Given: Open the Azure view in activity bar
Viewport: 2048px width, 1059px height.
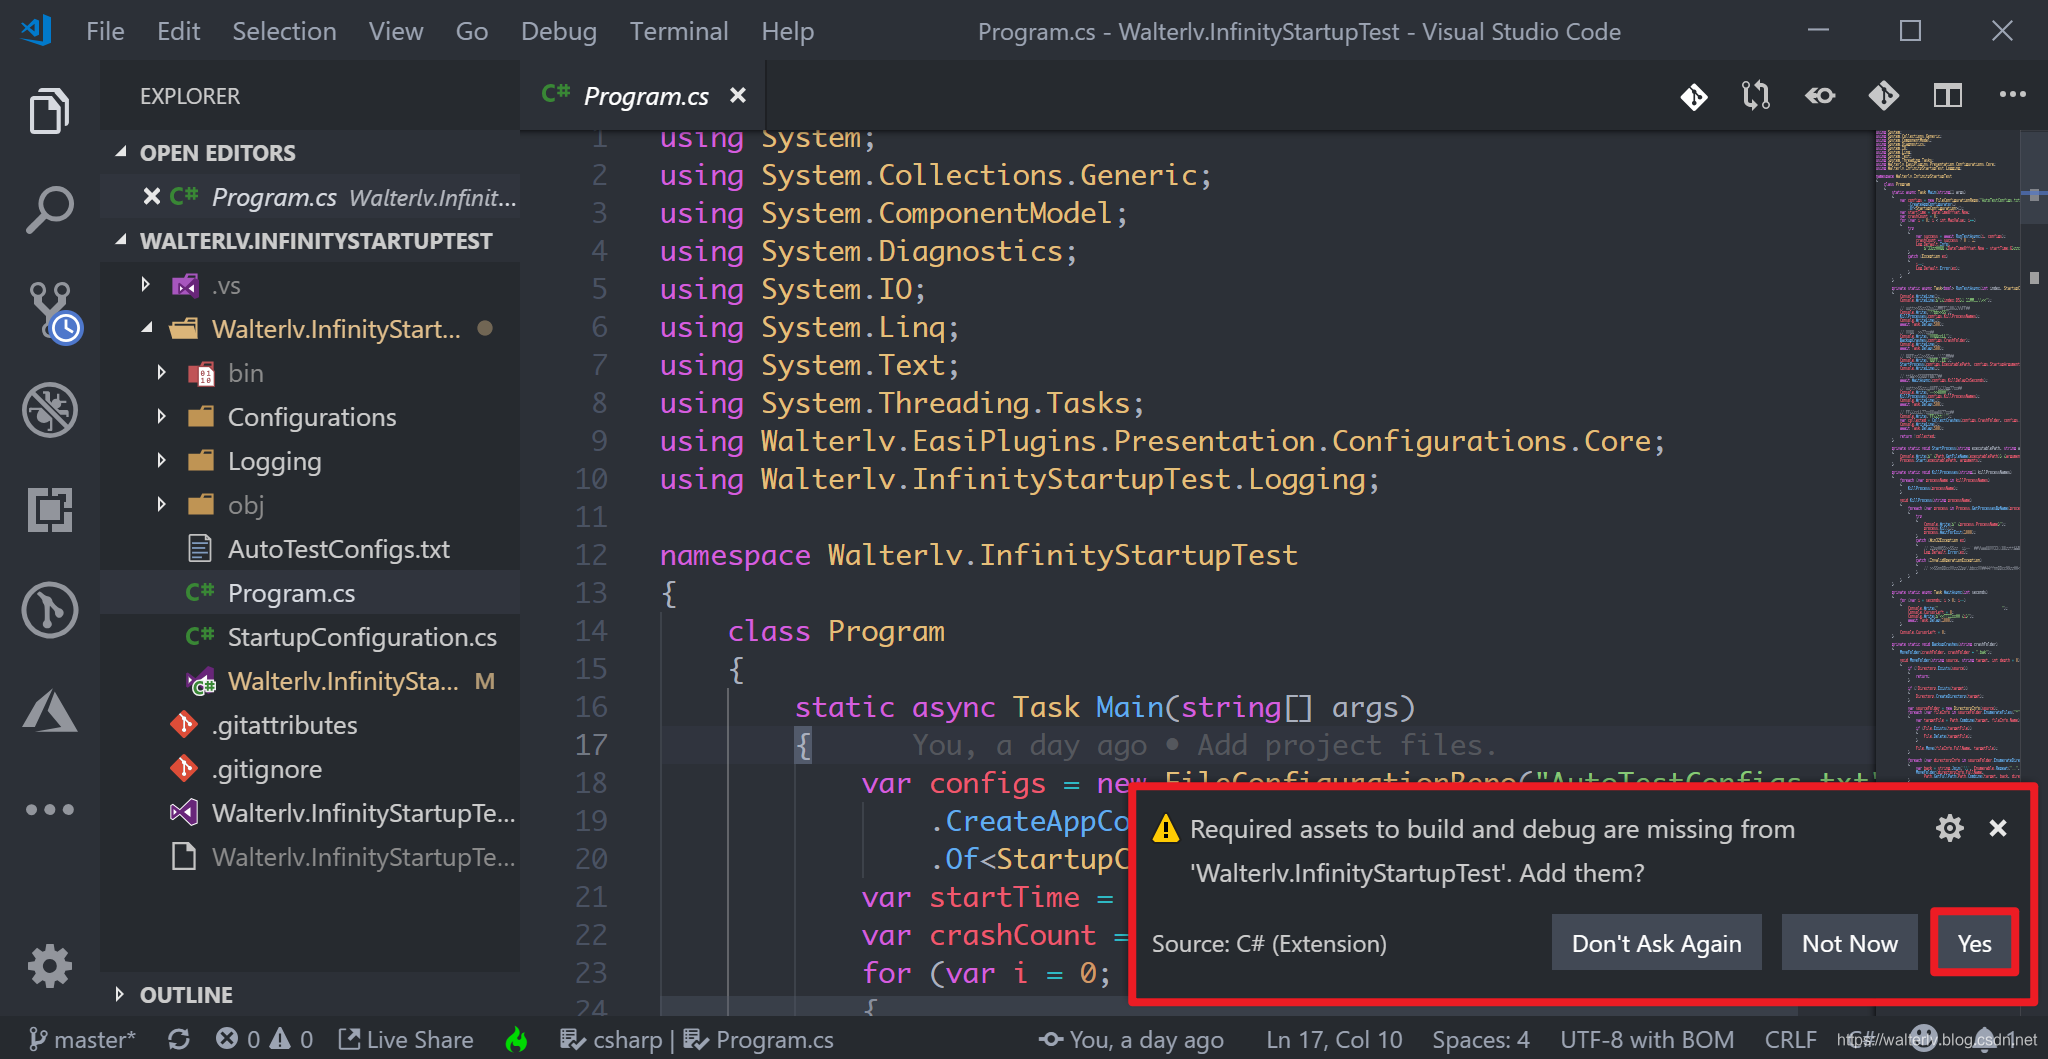Looking at the screenshot, I should pyautogui.click(x=49, y=710).
